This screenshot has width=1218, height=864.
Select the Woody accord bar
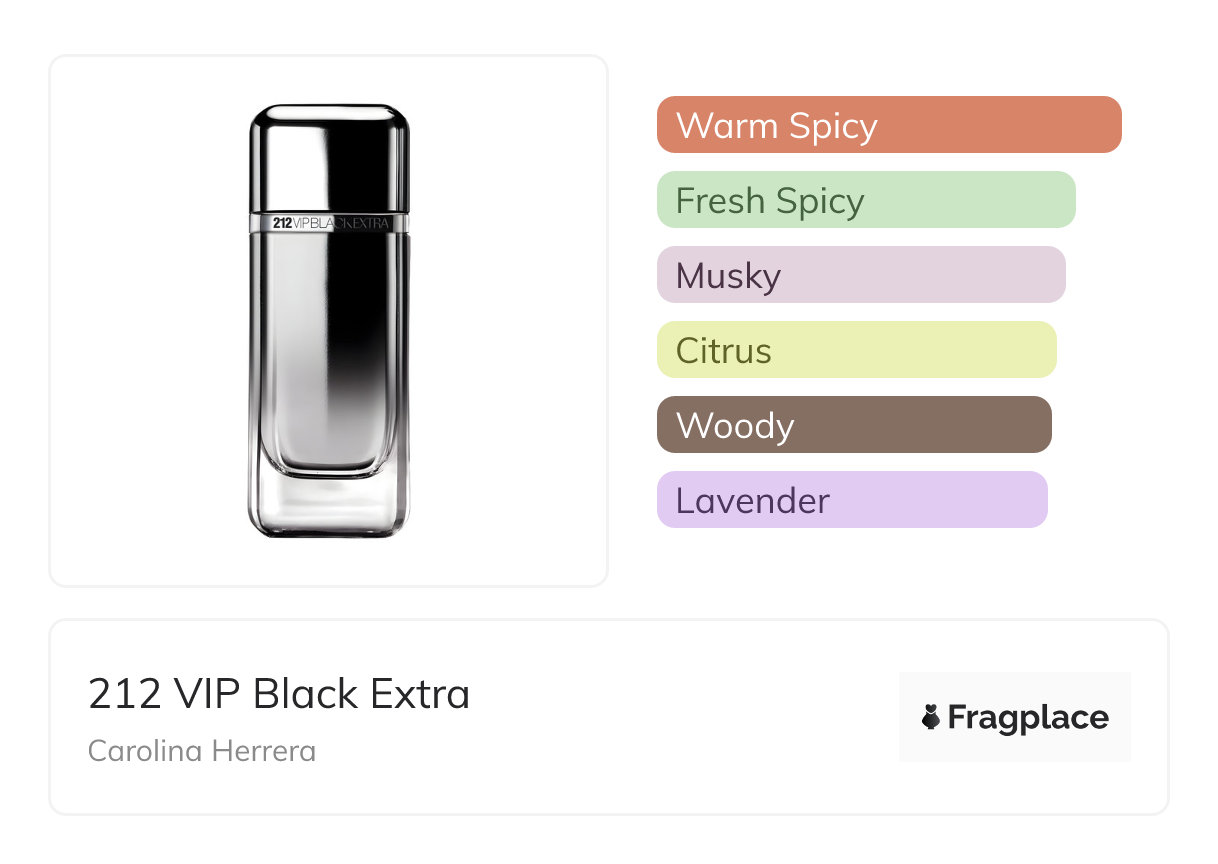pos(853,425)
